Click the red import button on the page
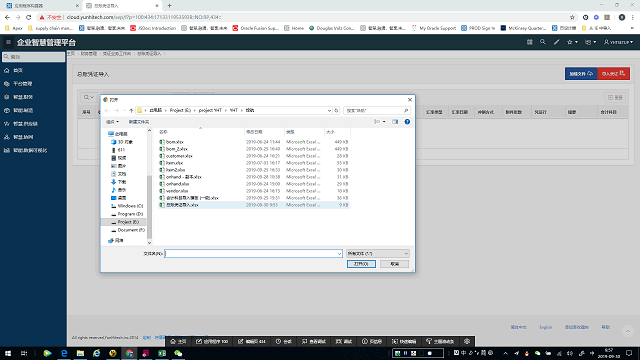 pos(613,73)
